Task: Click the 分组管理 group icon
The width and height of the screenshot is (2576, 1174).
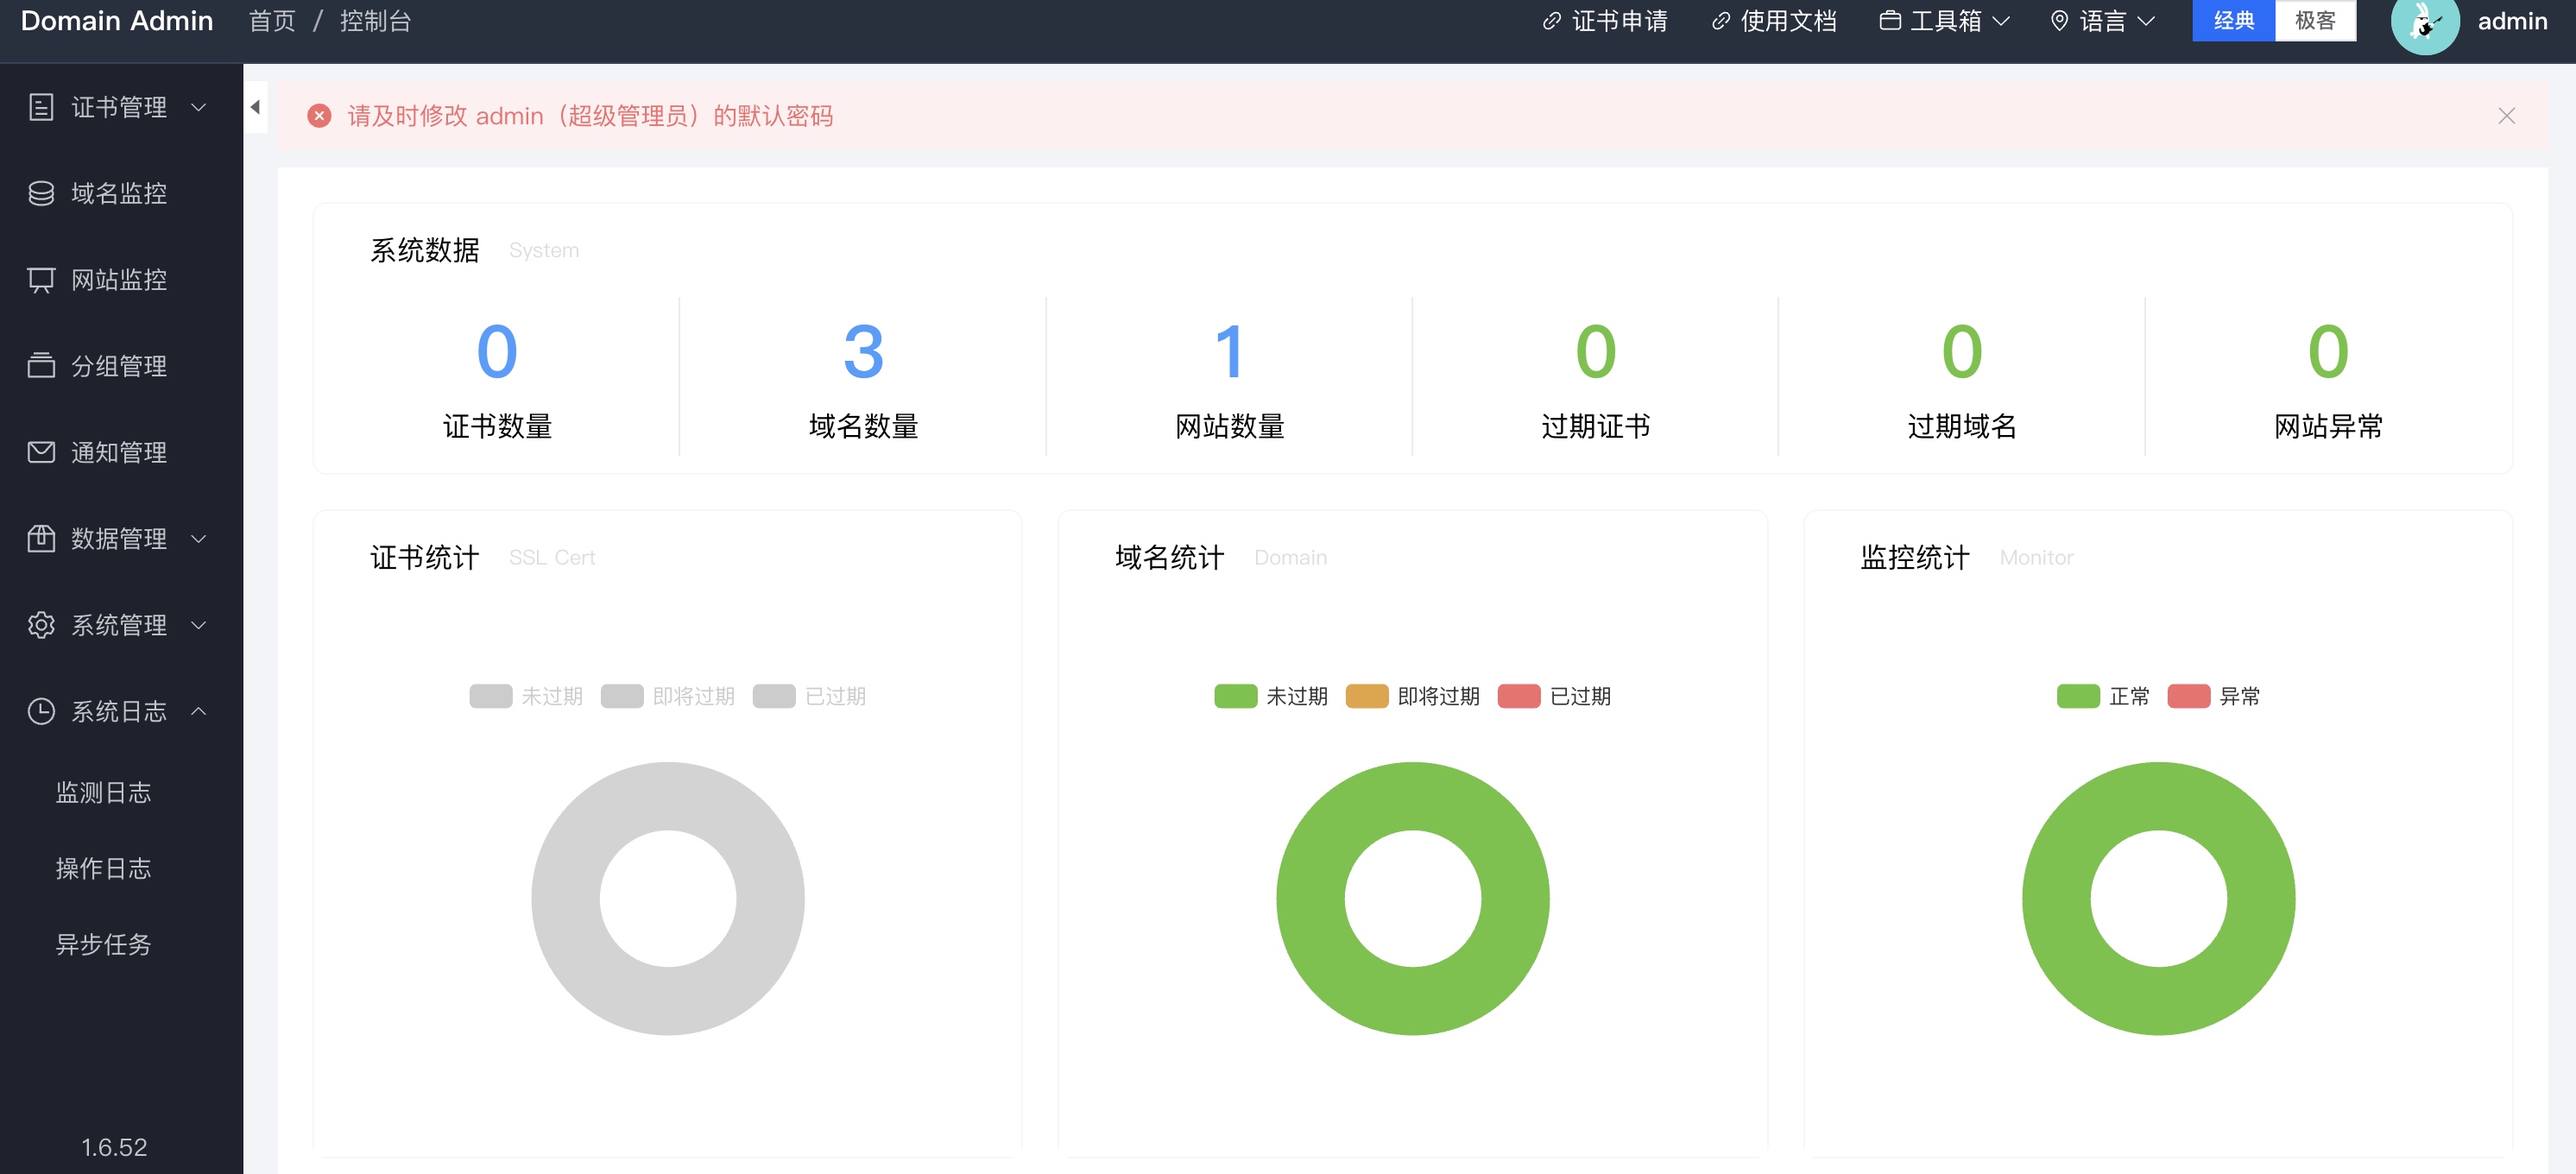Action: [x=41, y=366]
